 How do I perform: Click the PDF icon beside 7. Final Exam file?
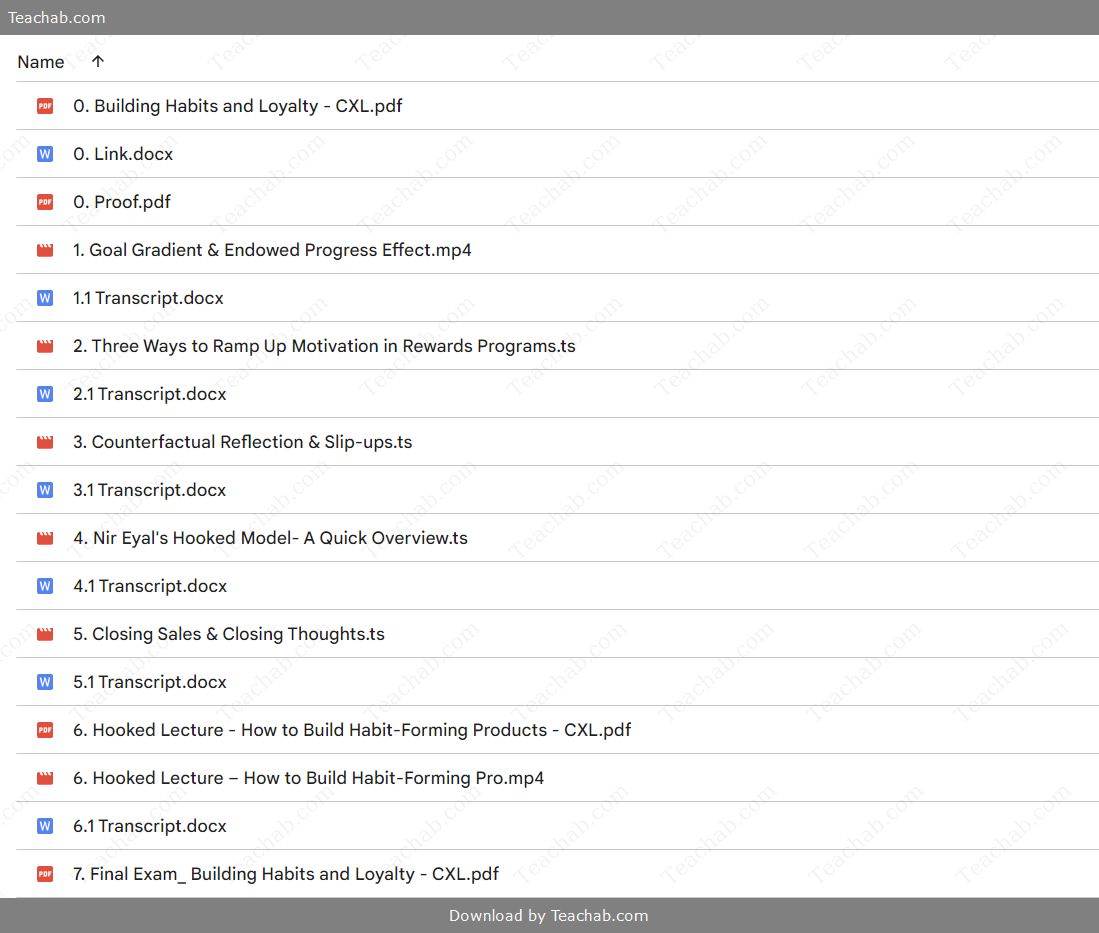tap(45, 874)
